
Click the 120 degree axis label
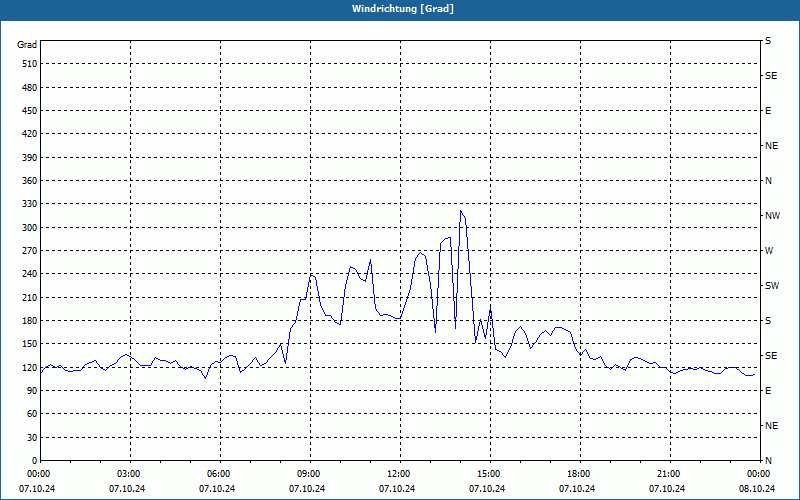click(x=30, y=367)
